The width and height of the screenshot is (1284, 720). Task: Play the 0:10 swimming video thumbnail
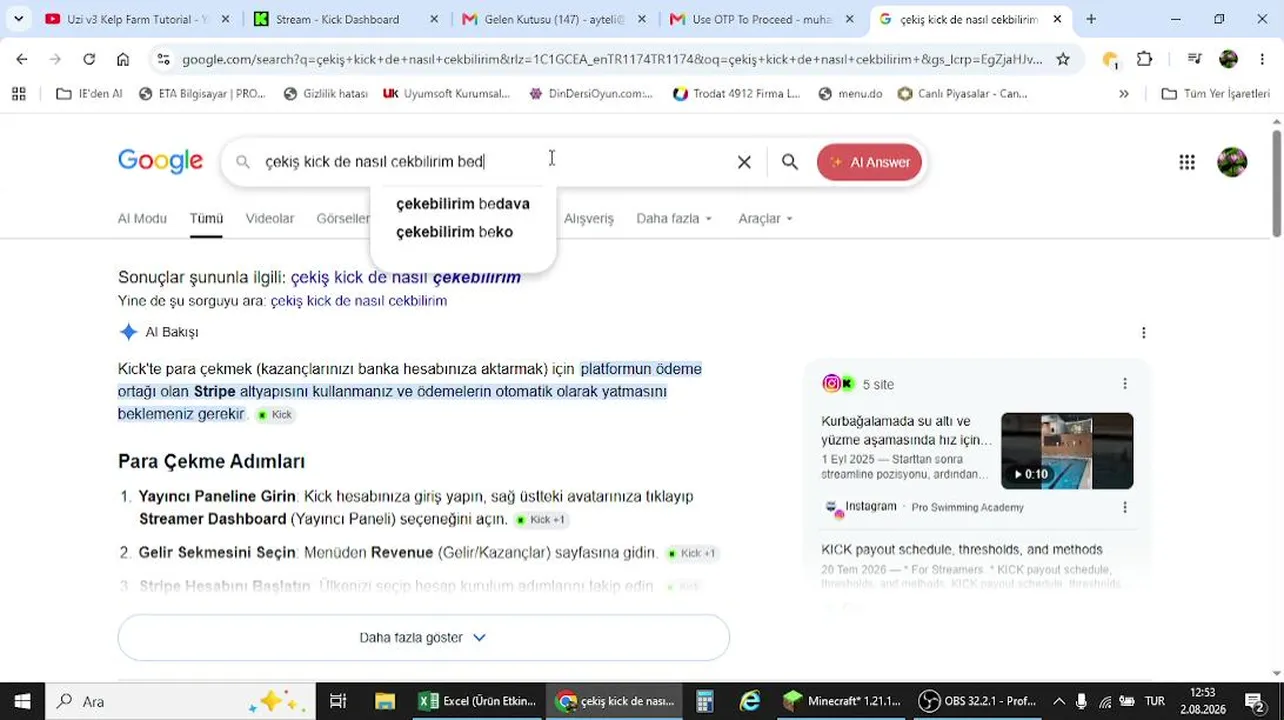[1067, 450]
